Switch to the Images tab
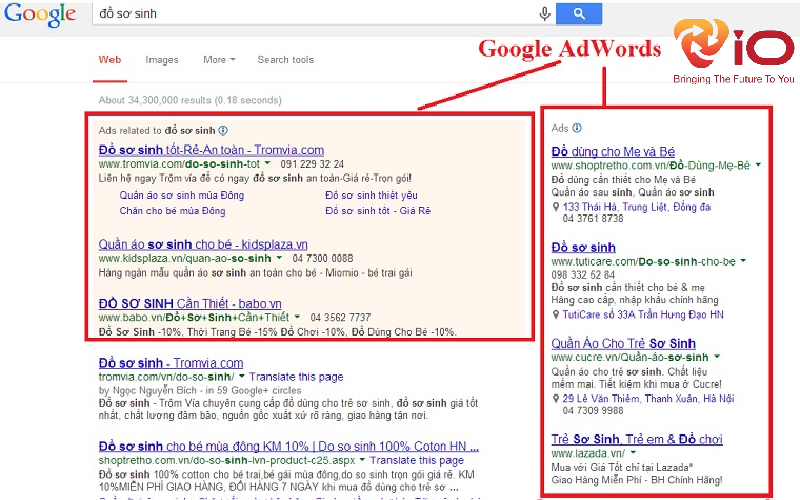Screen dimensions: 800x500 tap(162, 60)
